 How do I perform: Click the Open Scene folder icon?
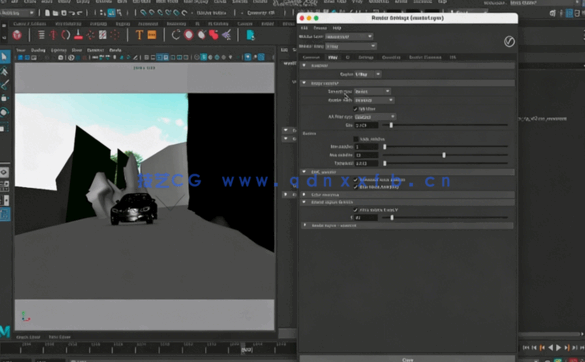55,13
